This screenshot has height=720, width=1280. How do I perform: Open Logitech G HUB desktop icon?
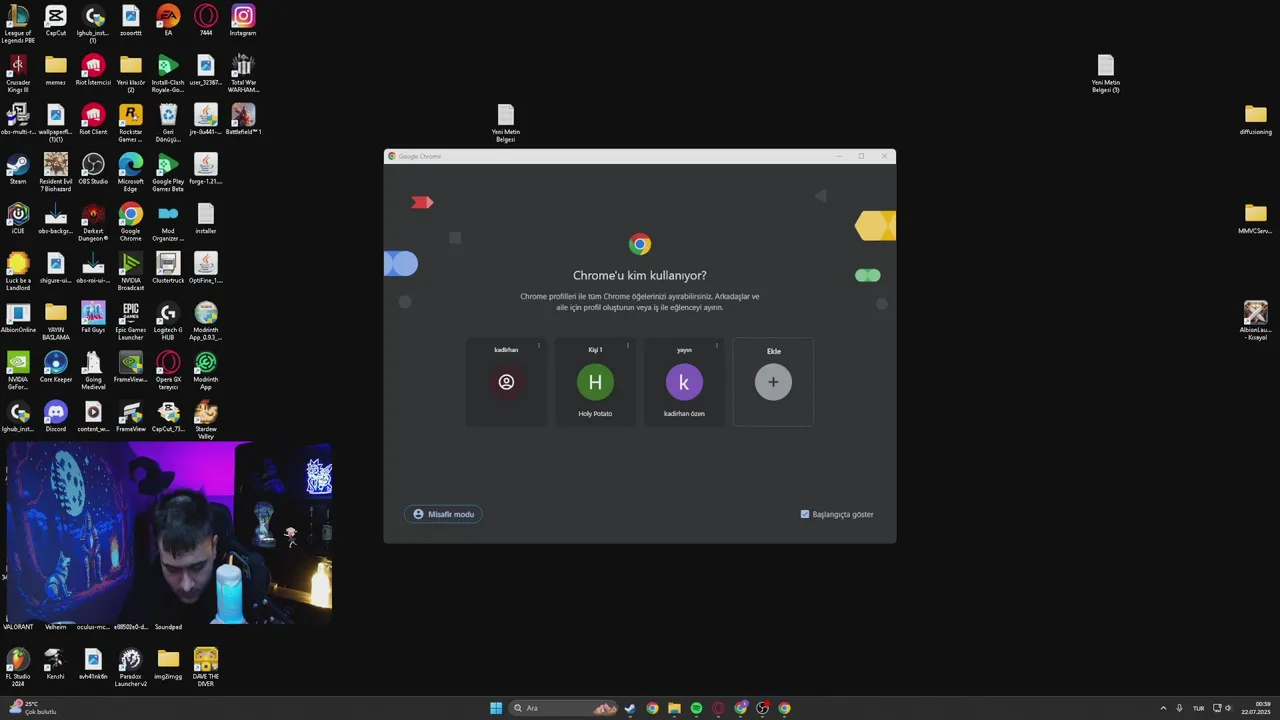(x=168, y=321)
